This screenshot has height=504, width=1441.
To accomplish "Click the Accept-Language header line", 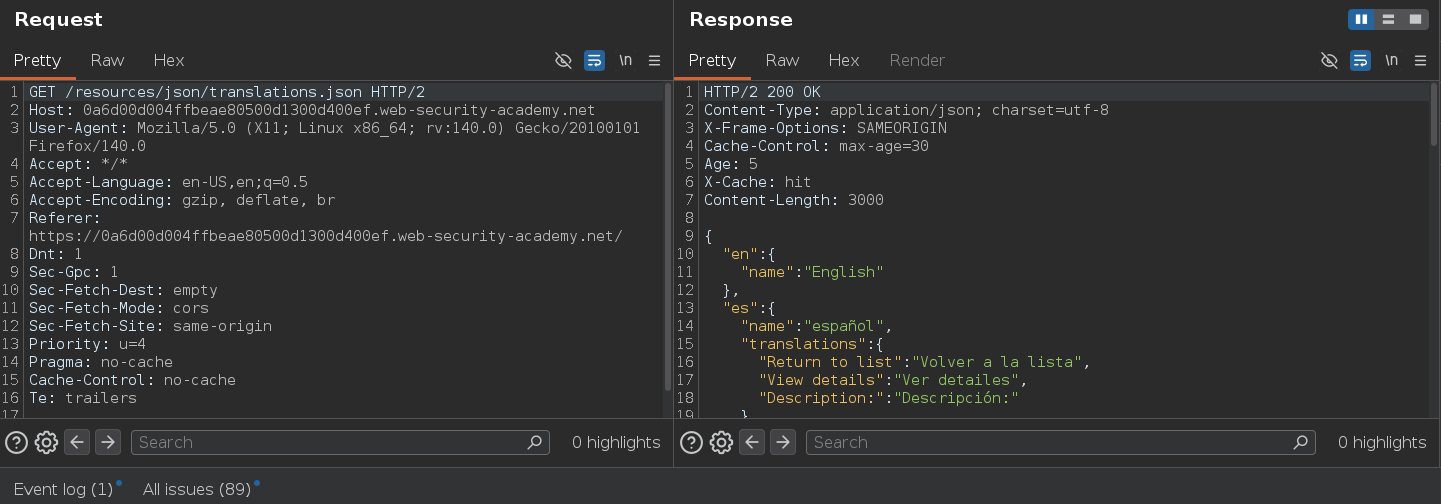I will pyautogui.click(x=168, y=182).
